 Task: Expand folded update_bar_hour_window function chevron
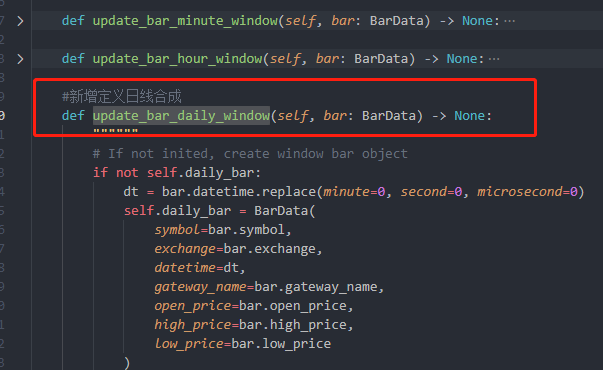[x=20, y=59]
